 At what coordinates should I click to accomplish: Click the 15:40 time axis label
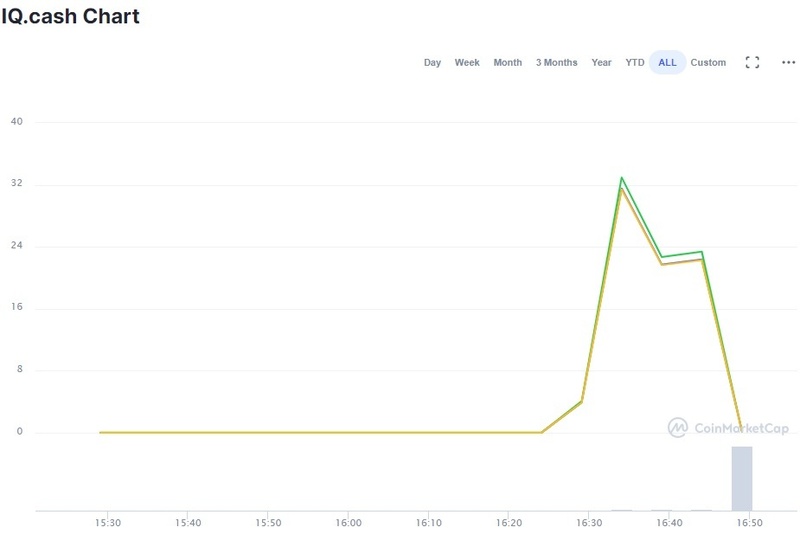(x=188, y=523)
